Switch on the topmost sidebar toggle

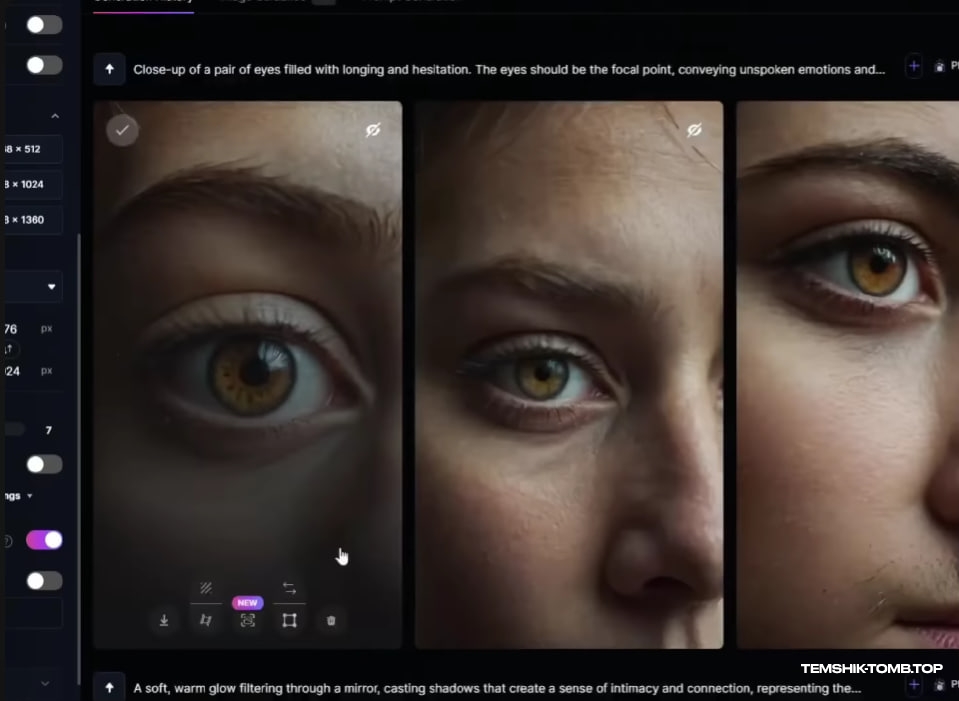point(44,24)
